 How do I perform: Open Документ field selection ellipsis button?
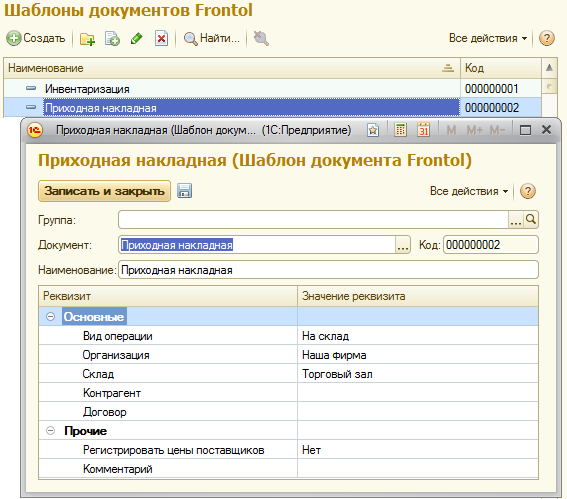[402, 245]
